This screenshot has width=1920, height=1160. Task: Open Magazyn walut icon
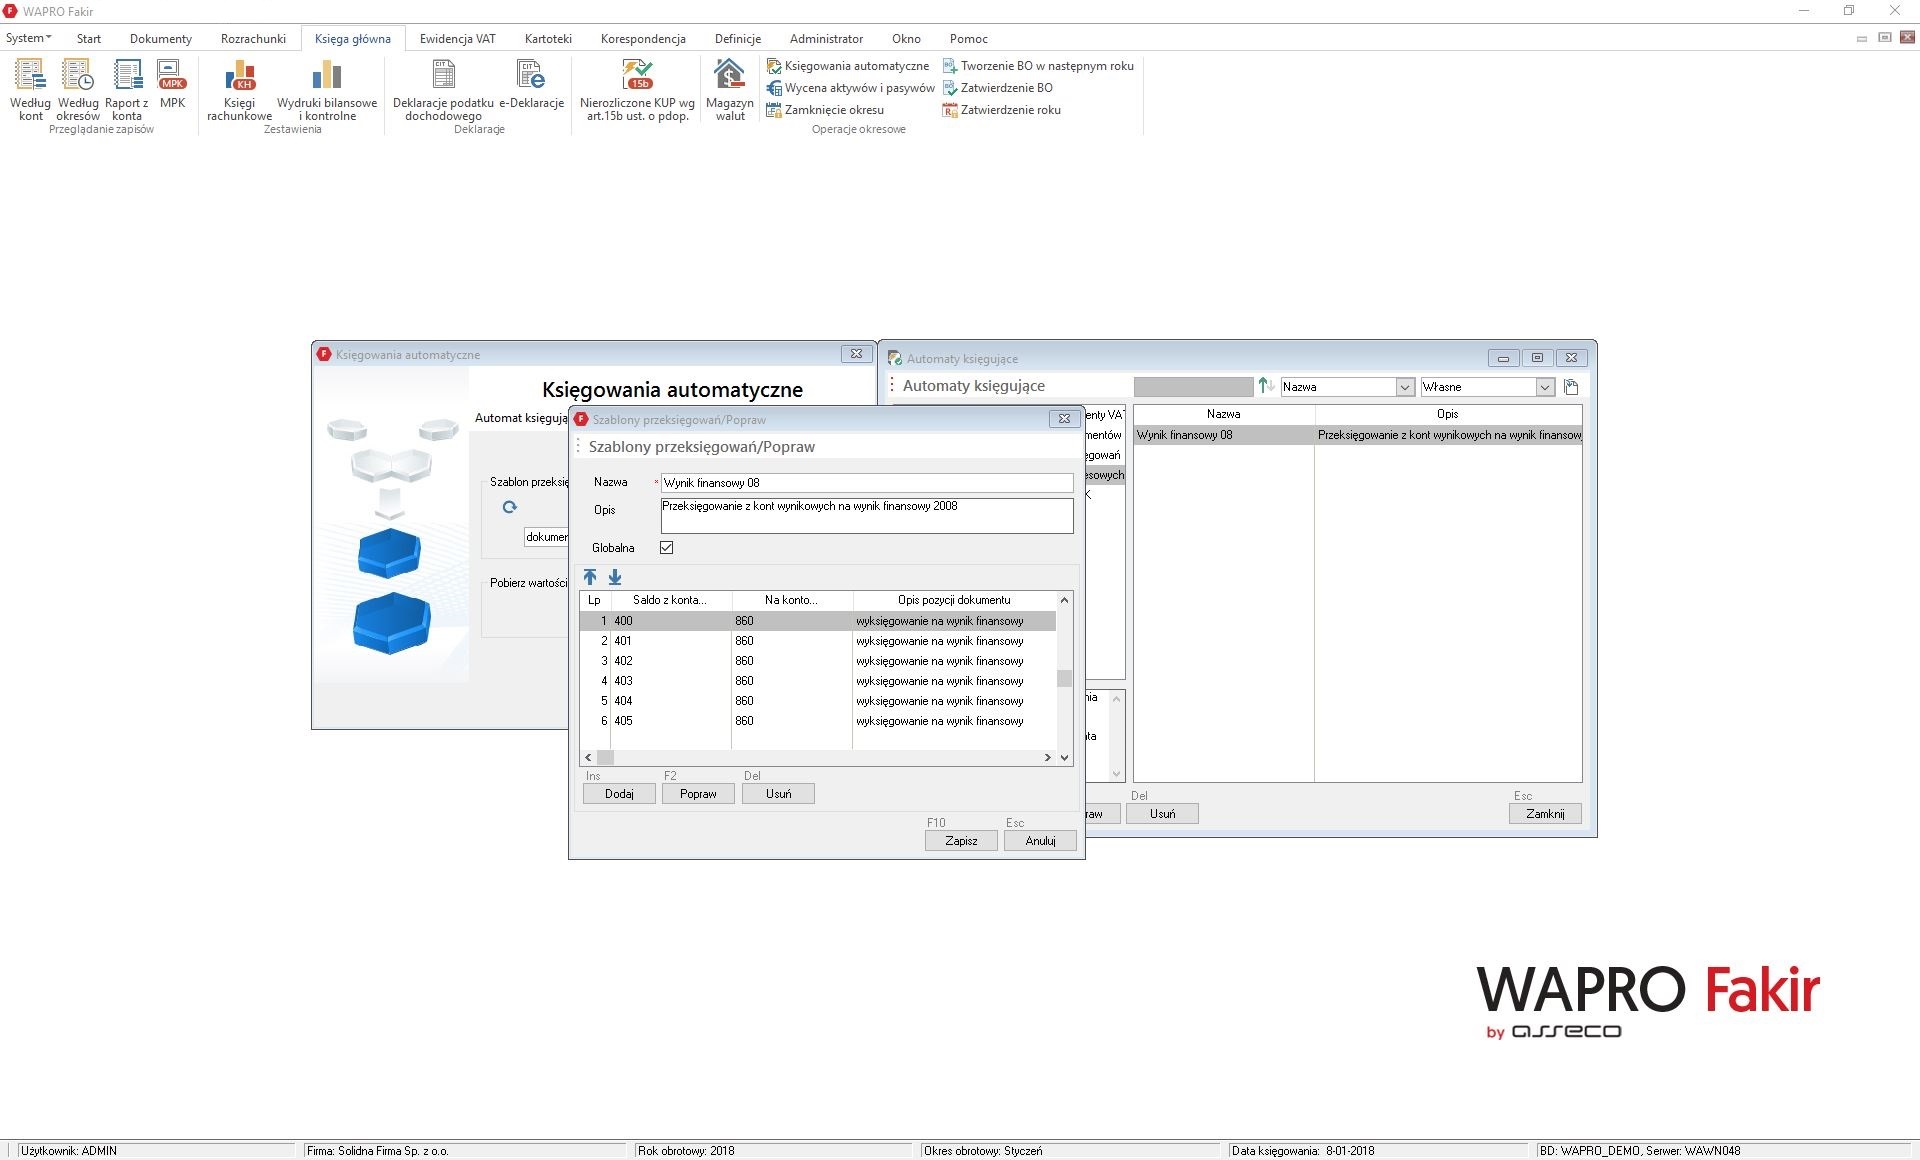730,90
